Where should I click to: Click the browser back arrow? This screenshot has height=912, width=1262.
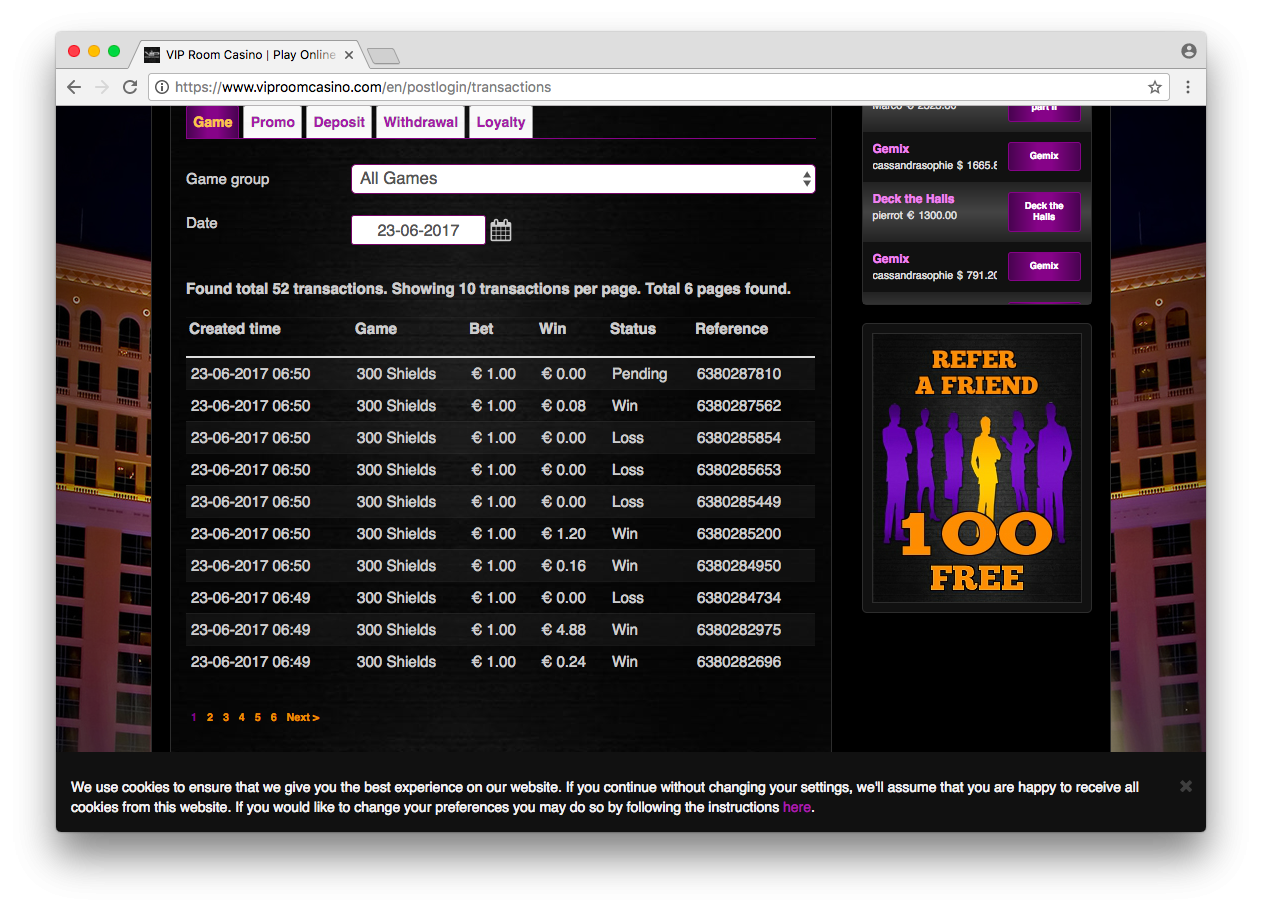(74, 87)
